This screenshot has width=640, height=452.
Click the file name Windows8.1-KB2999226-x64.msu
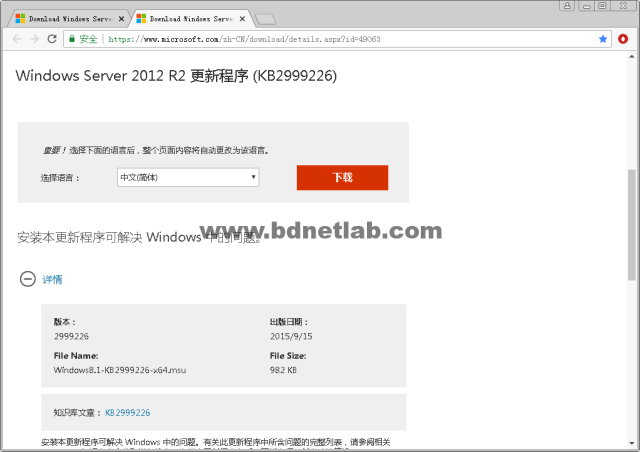120,370
